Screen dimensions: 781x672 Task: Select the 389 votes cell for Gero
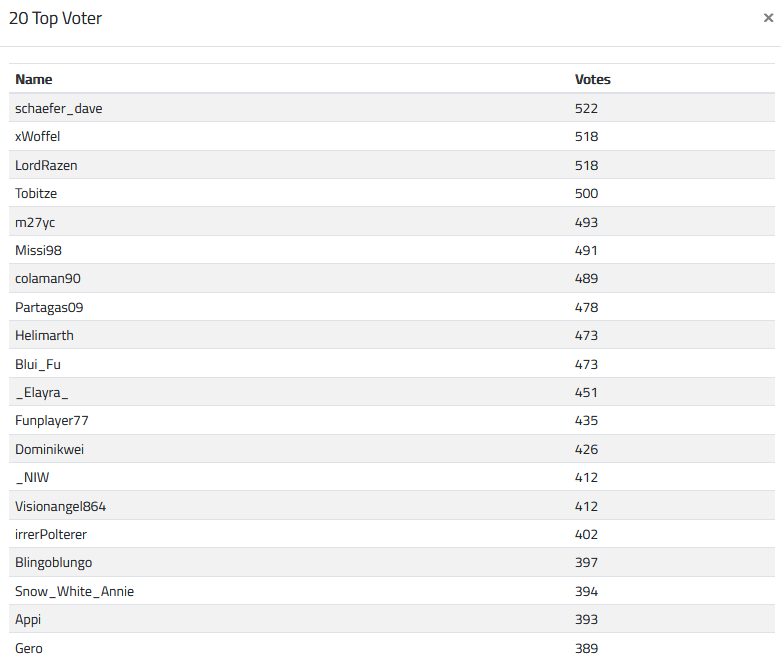pos(586,648)
